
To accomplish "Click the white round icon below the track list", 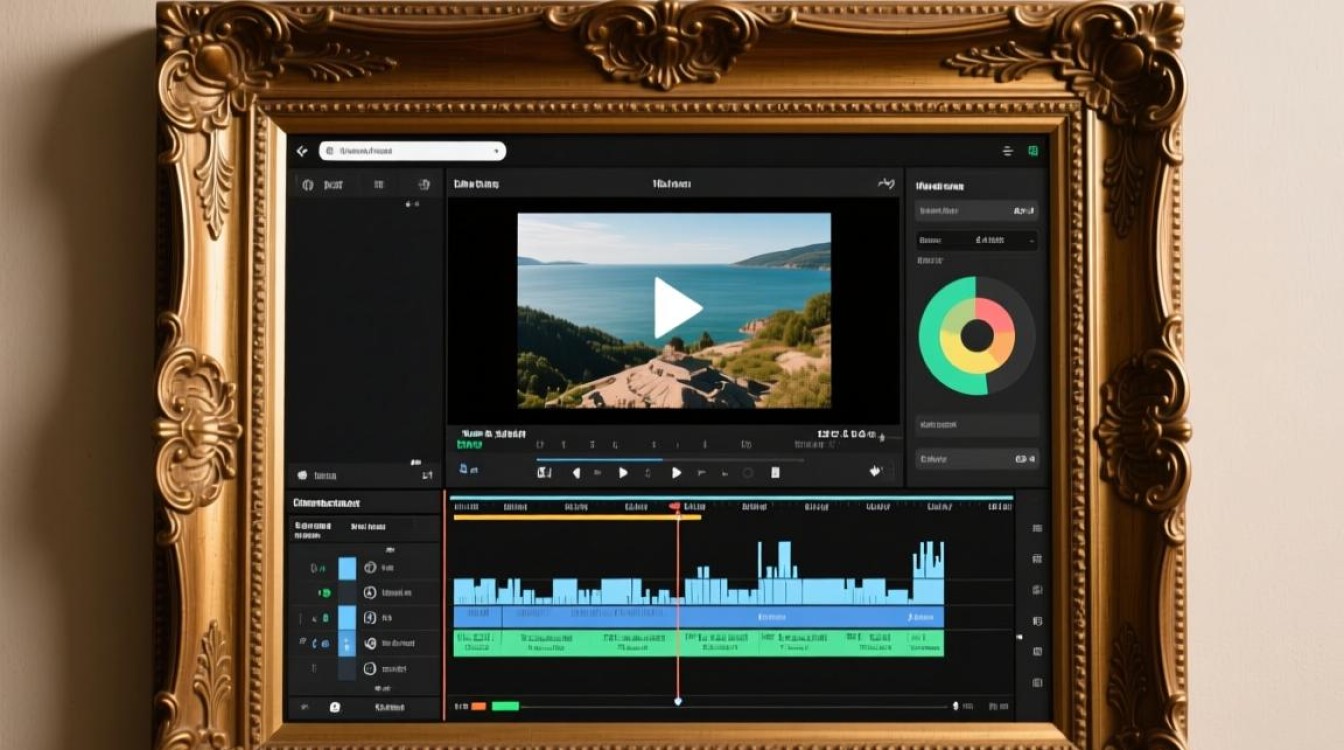I will [335, 707].
